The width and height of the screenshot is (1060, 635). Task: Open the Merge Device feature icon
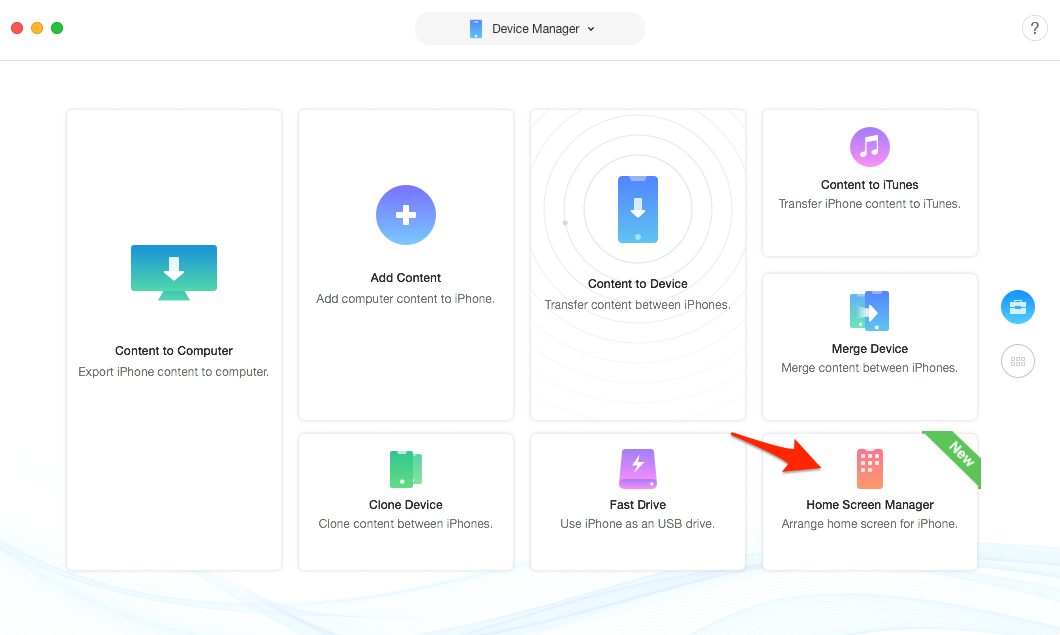coord(869,311)
